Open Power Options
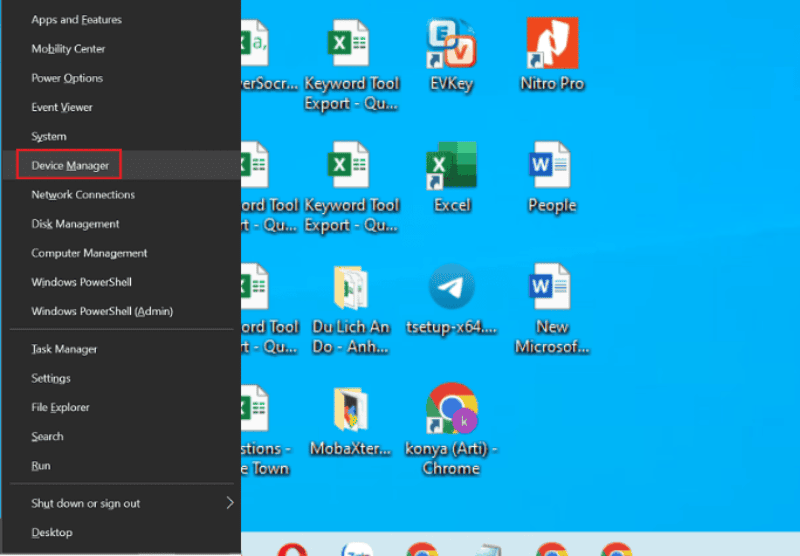 click(67, 78)
